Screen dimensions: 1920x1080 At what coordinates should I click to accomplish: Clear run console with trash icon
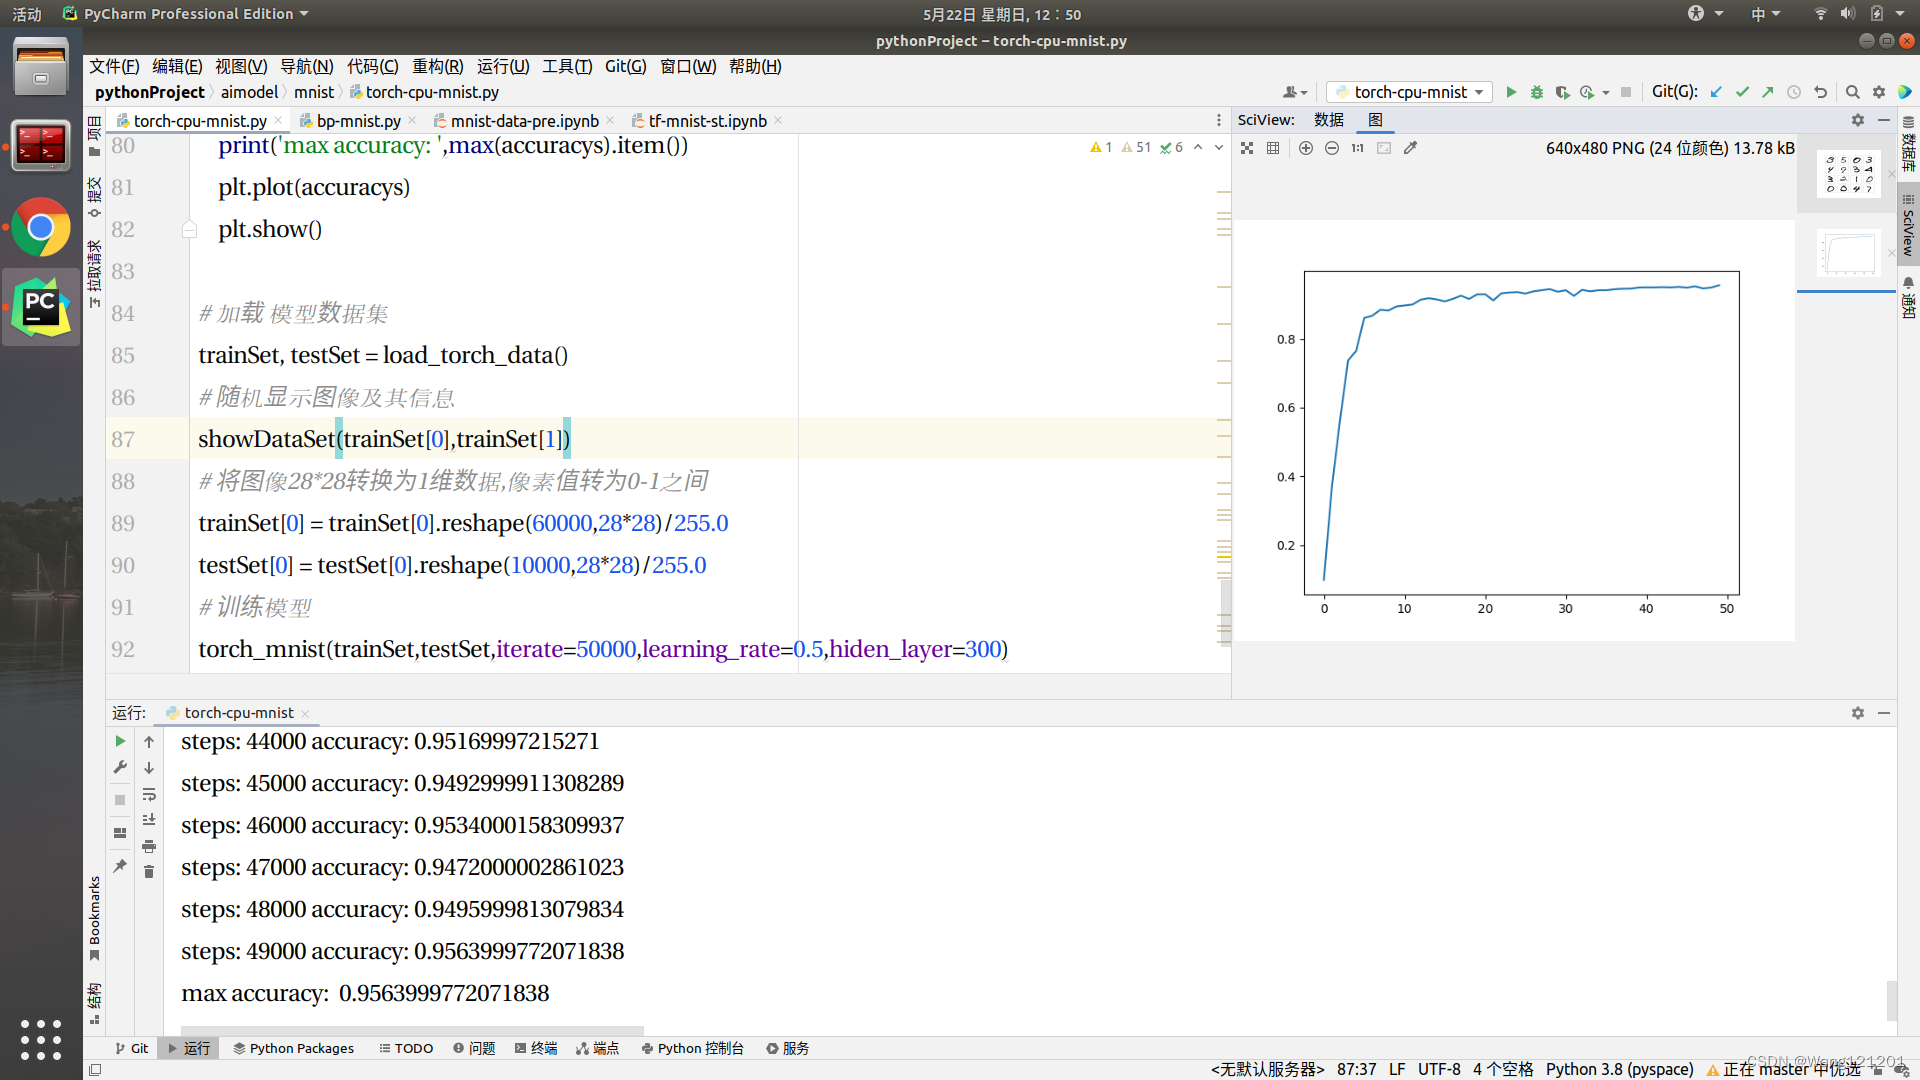pyautogui.click(x=149, y=872)
